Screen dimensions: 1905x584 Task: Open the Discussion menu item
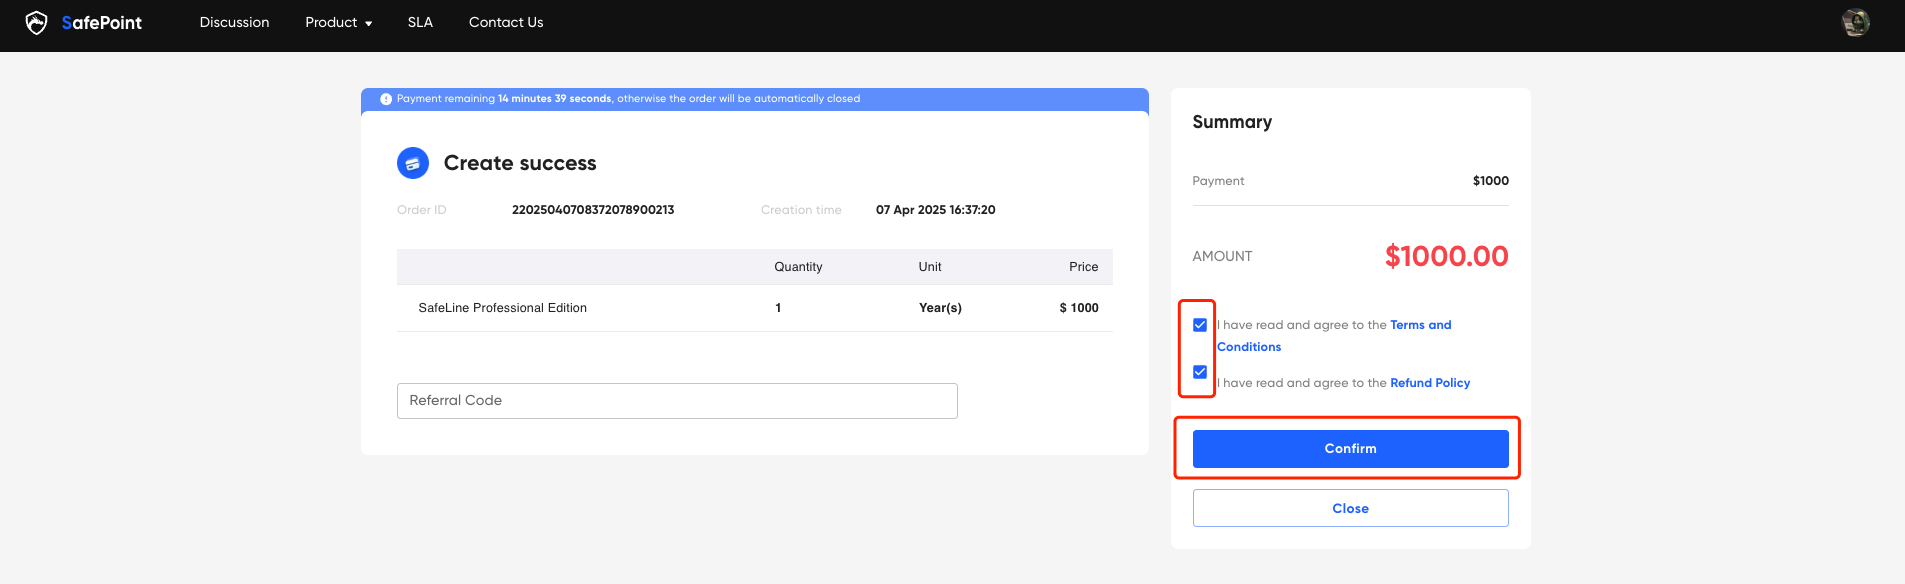234,22
